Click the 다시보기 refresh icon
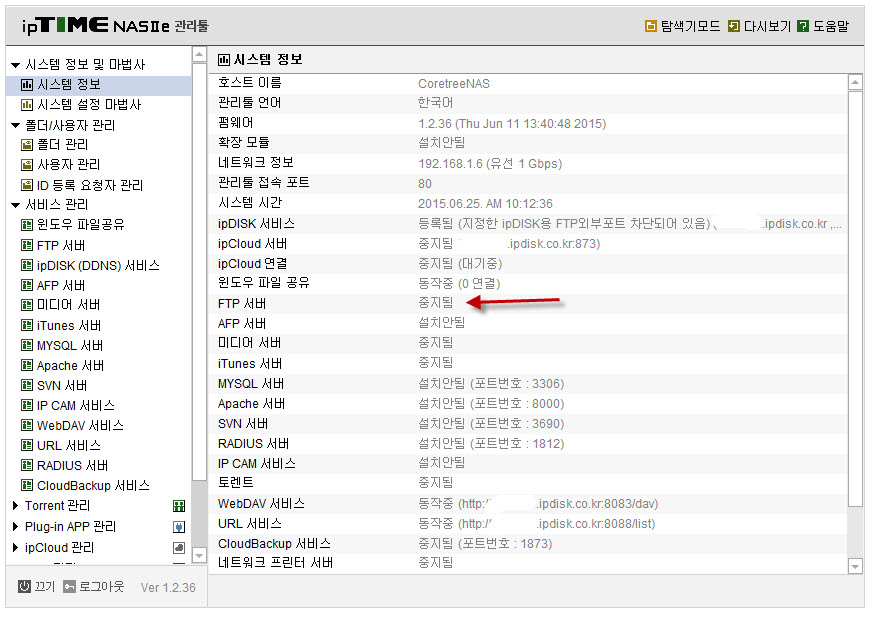 click(734, 26)
